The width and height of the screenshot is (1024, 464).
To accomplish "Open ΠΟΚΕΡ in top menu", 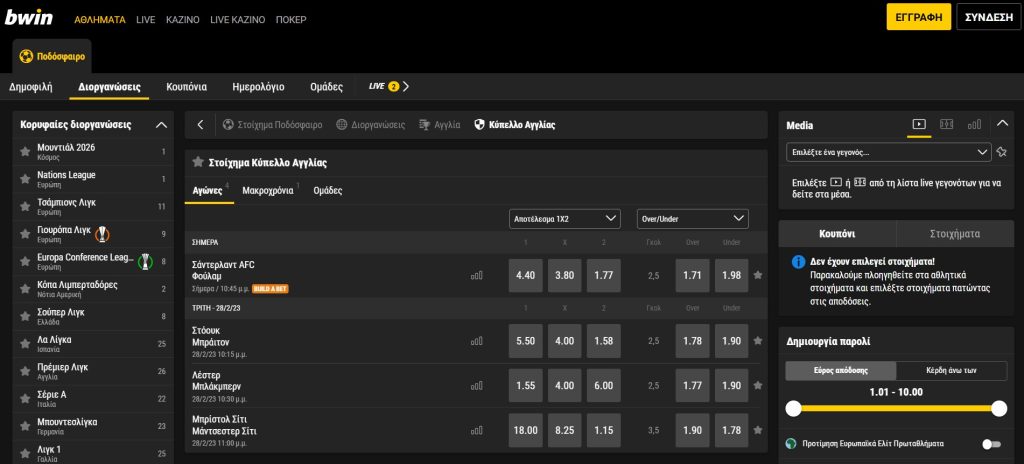I will [x=291, y=20].
